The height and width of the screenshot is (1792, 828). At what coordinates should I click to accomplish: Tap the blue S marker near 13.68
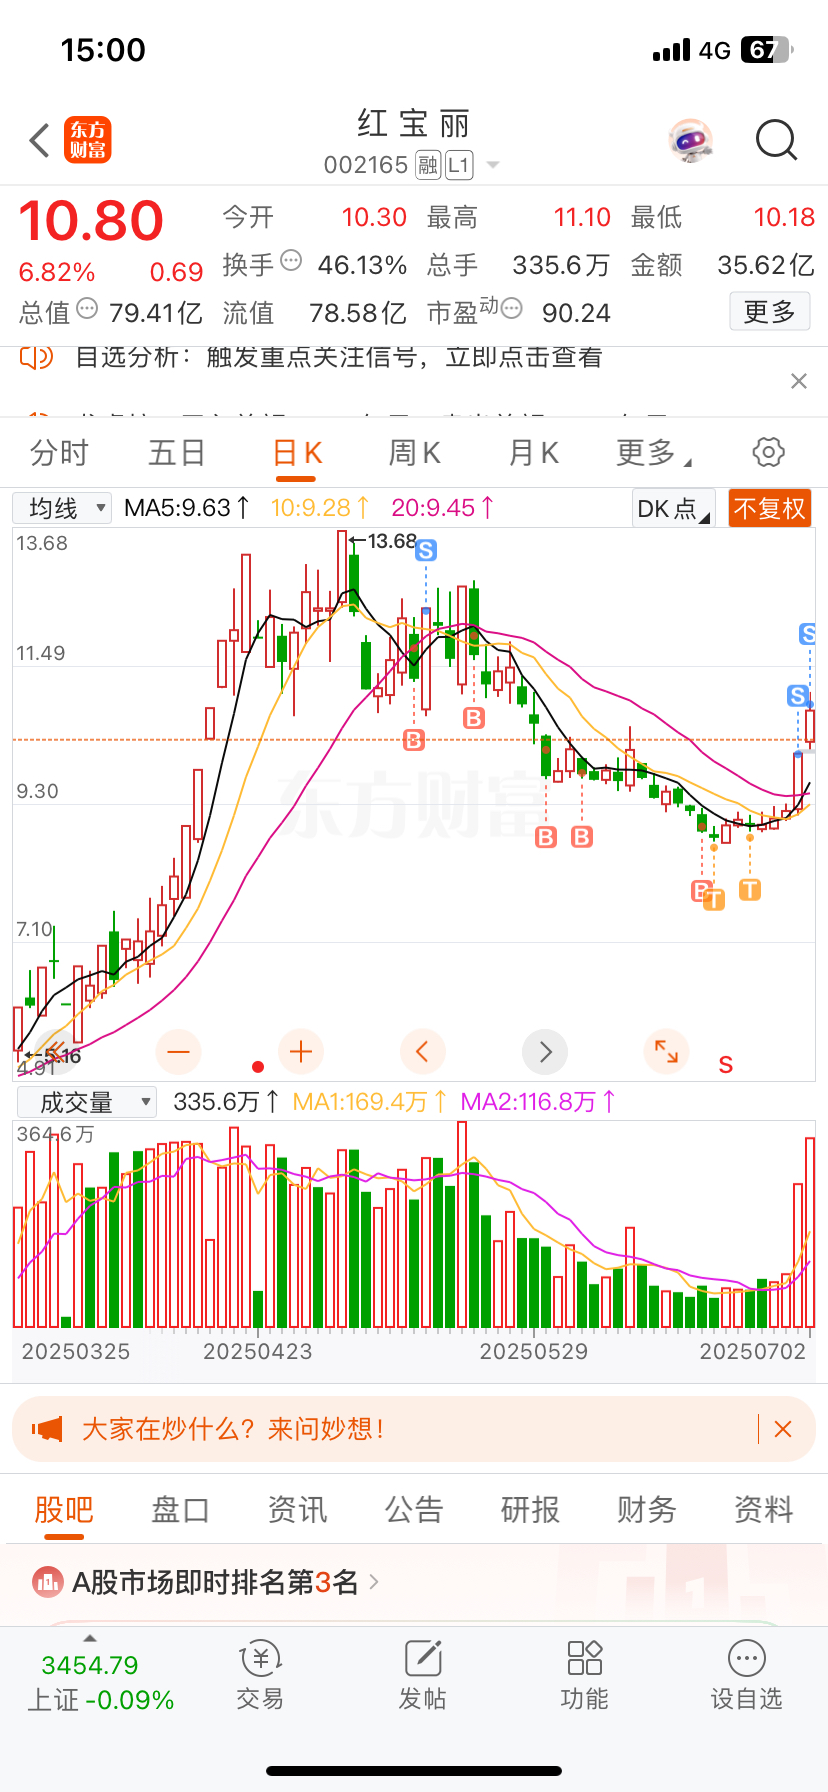point(426,550)
